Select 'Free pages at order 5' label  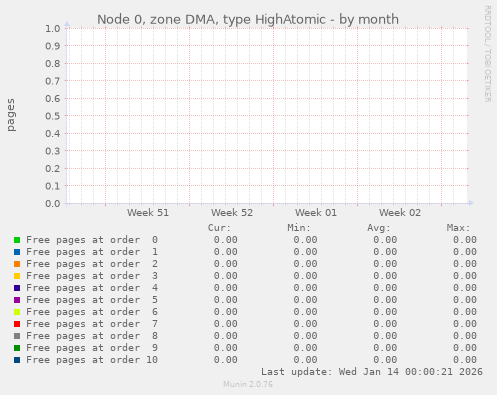(92, 300)
